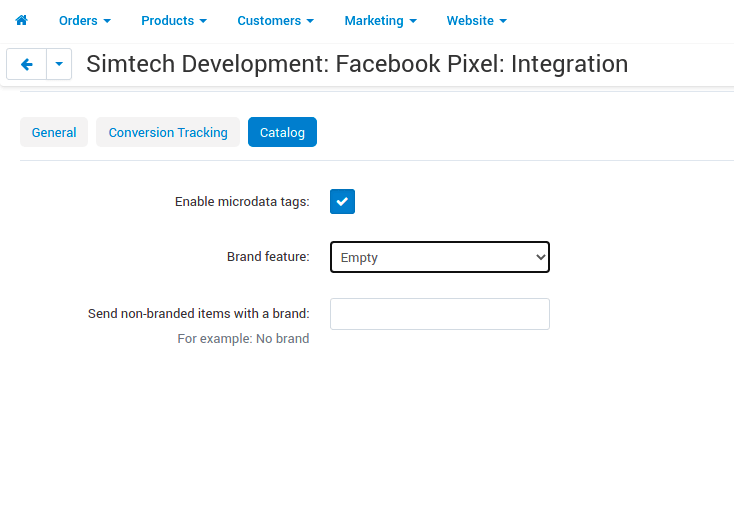Click 'Send non-branded items with a brand' label

[198, 314]
